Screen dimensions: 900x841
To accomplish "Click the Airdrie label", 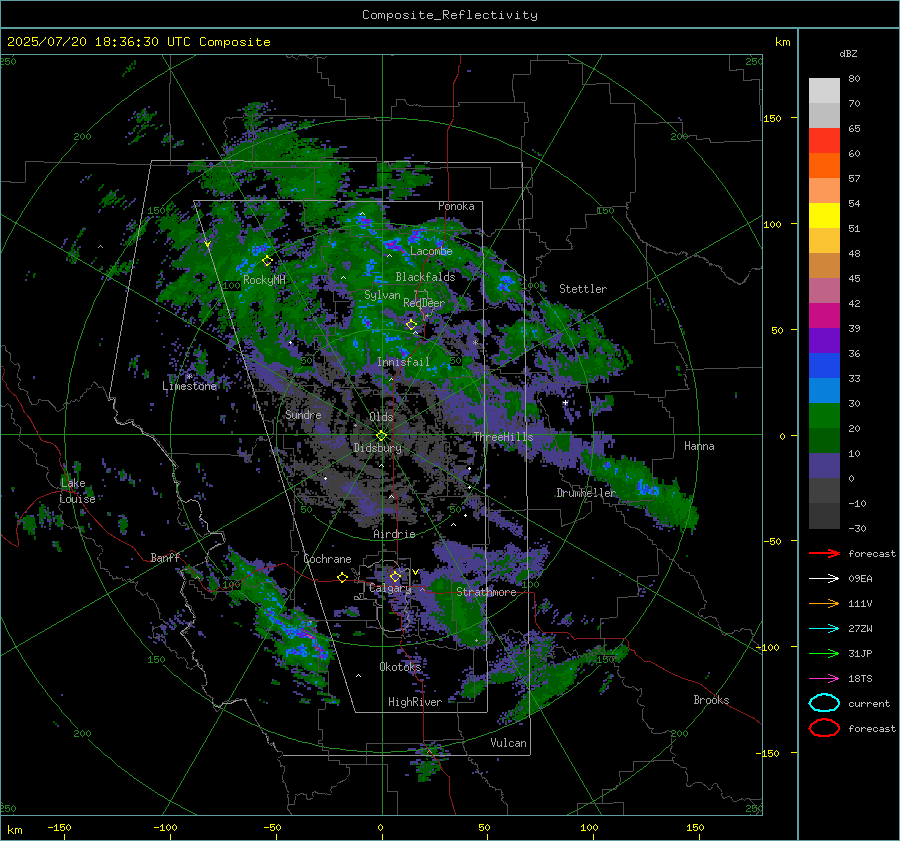I will [x=394, y=534].
